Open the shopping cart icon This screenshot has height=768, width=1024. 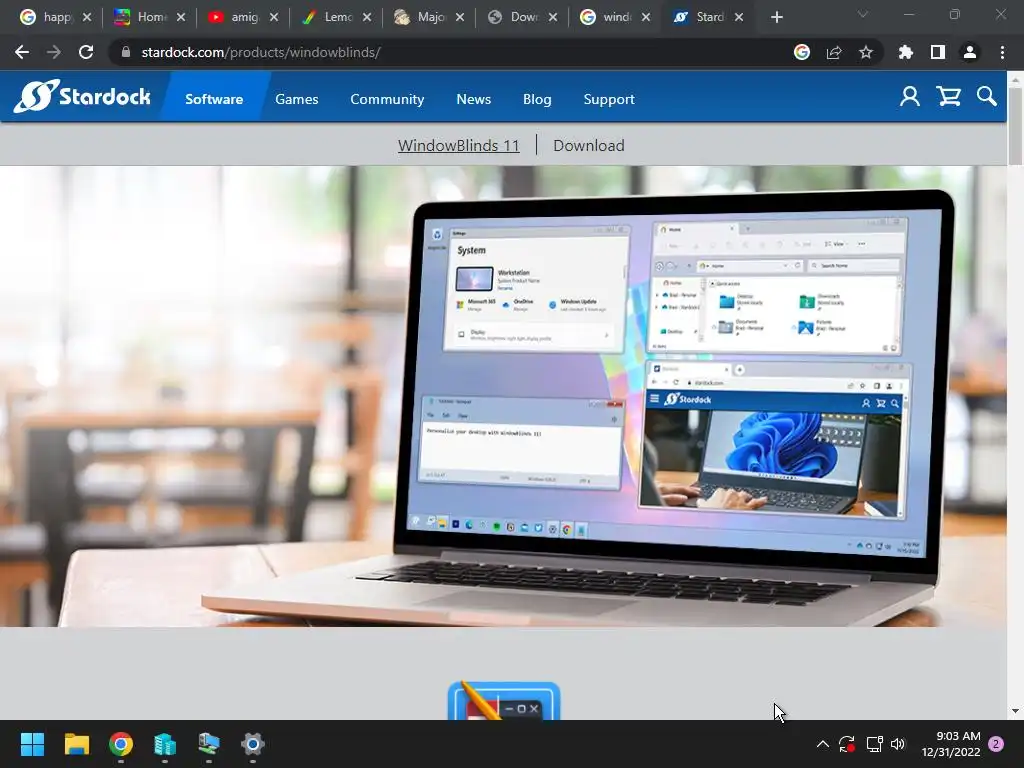[x=948, y=97]
